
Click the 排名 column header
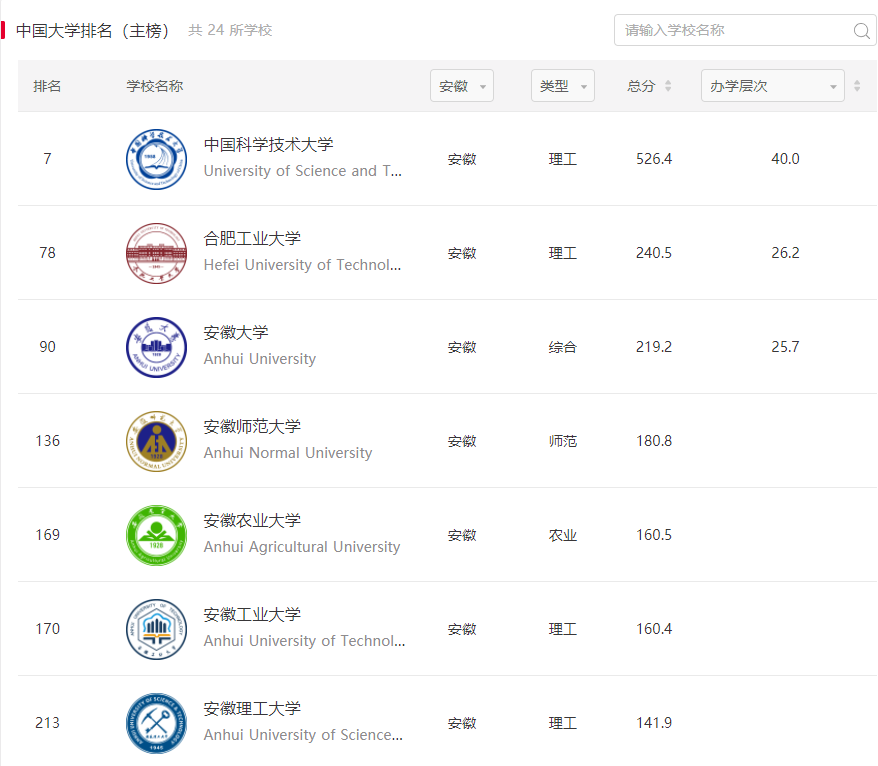click(47, 86)
